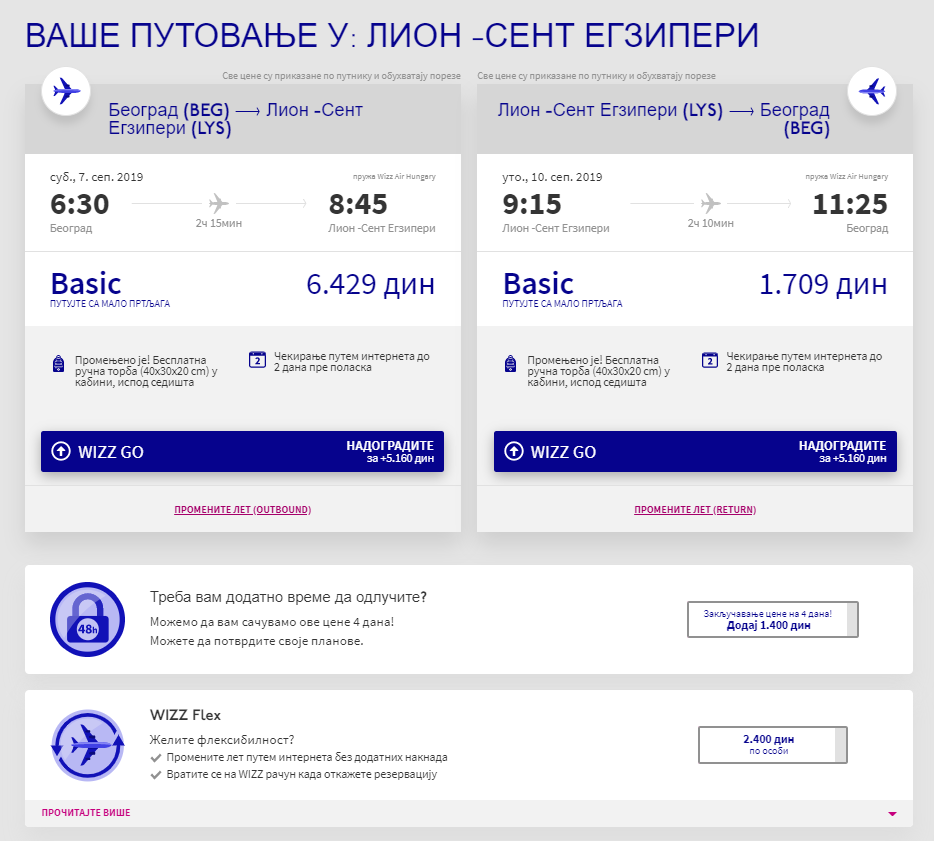Click the 48h price lock padlock icon
The height and width of the screenshot is (841, 934).
point(88,619)
